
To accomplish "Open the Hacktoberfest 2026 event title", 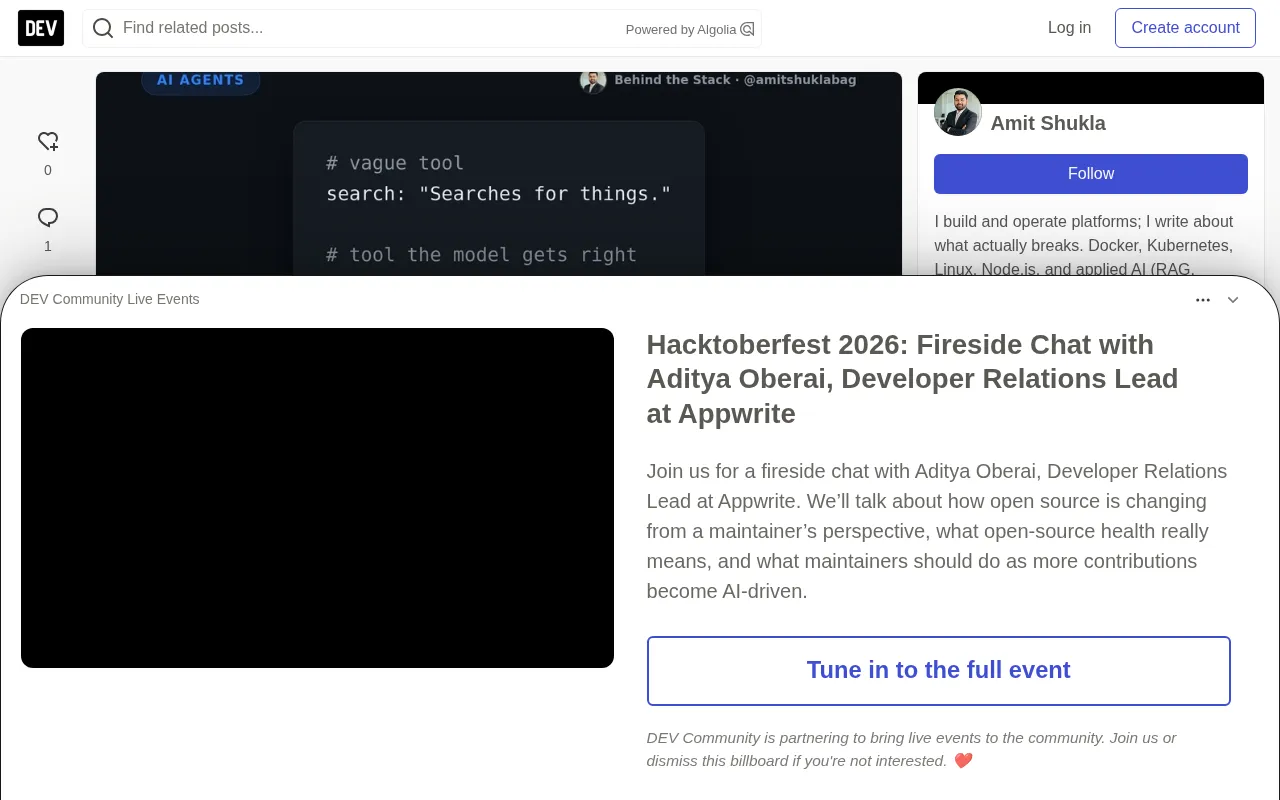I will pyautogui.click(x=912, y=379).
